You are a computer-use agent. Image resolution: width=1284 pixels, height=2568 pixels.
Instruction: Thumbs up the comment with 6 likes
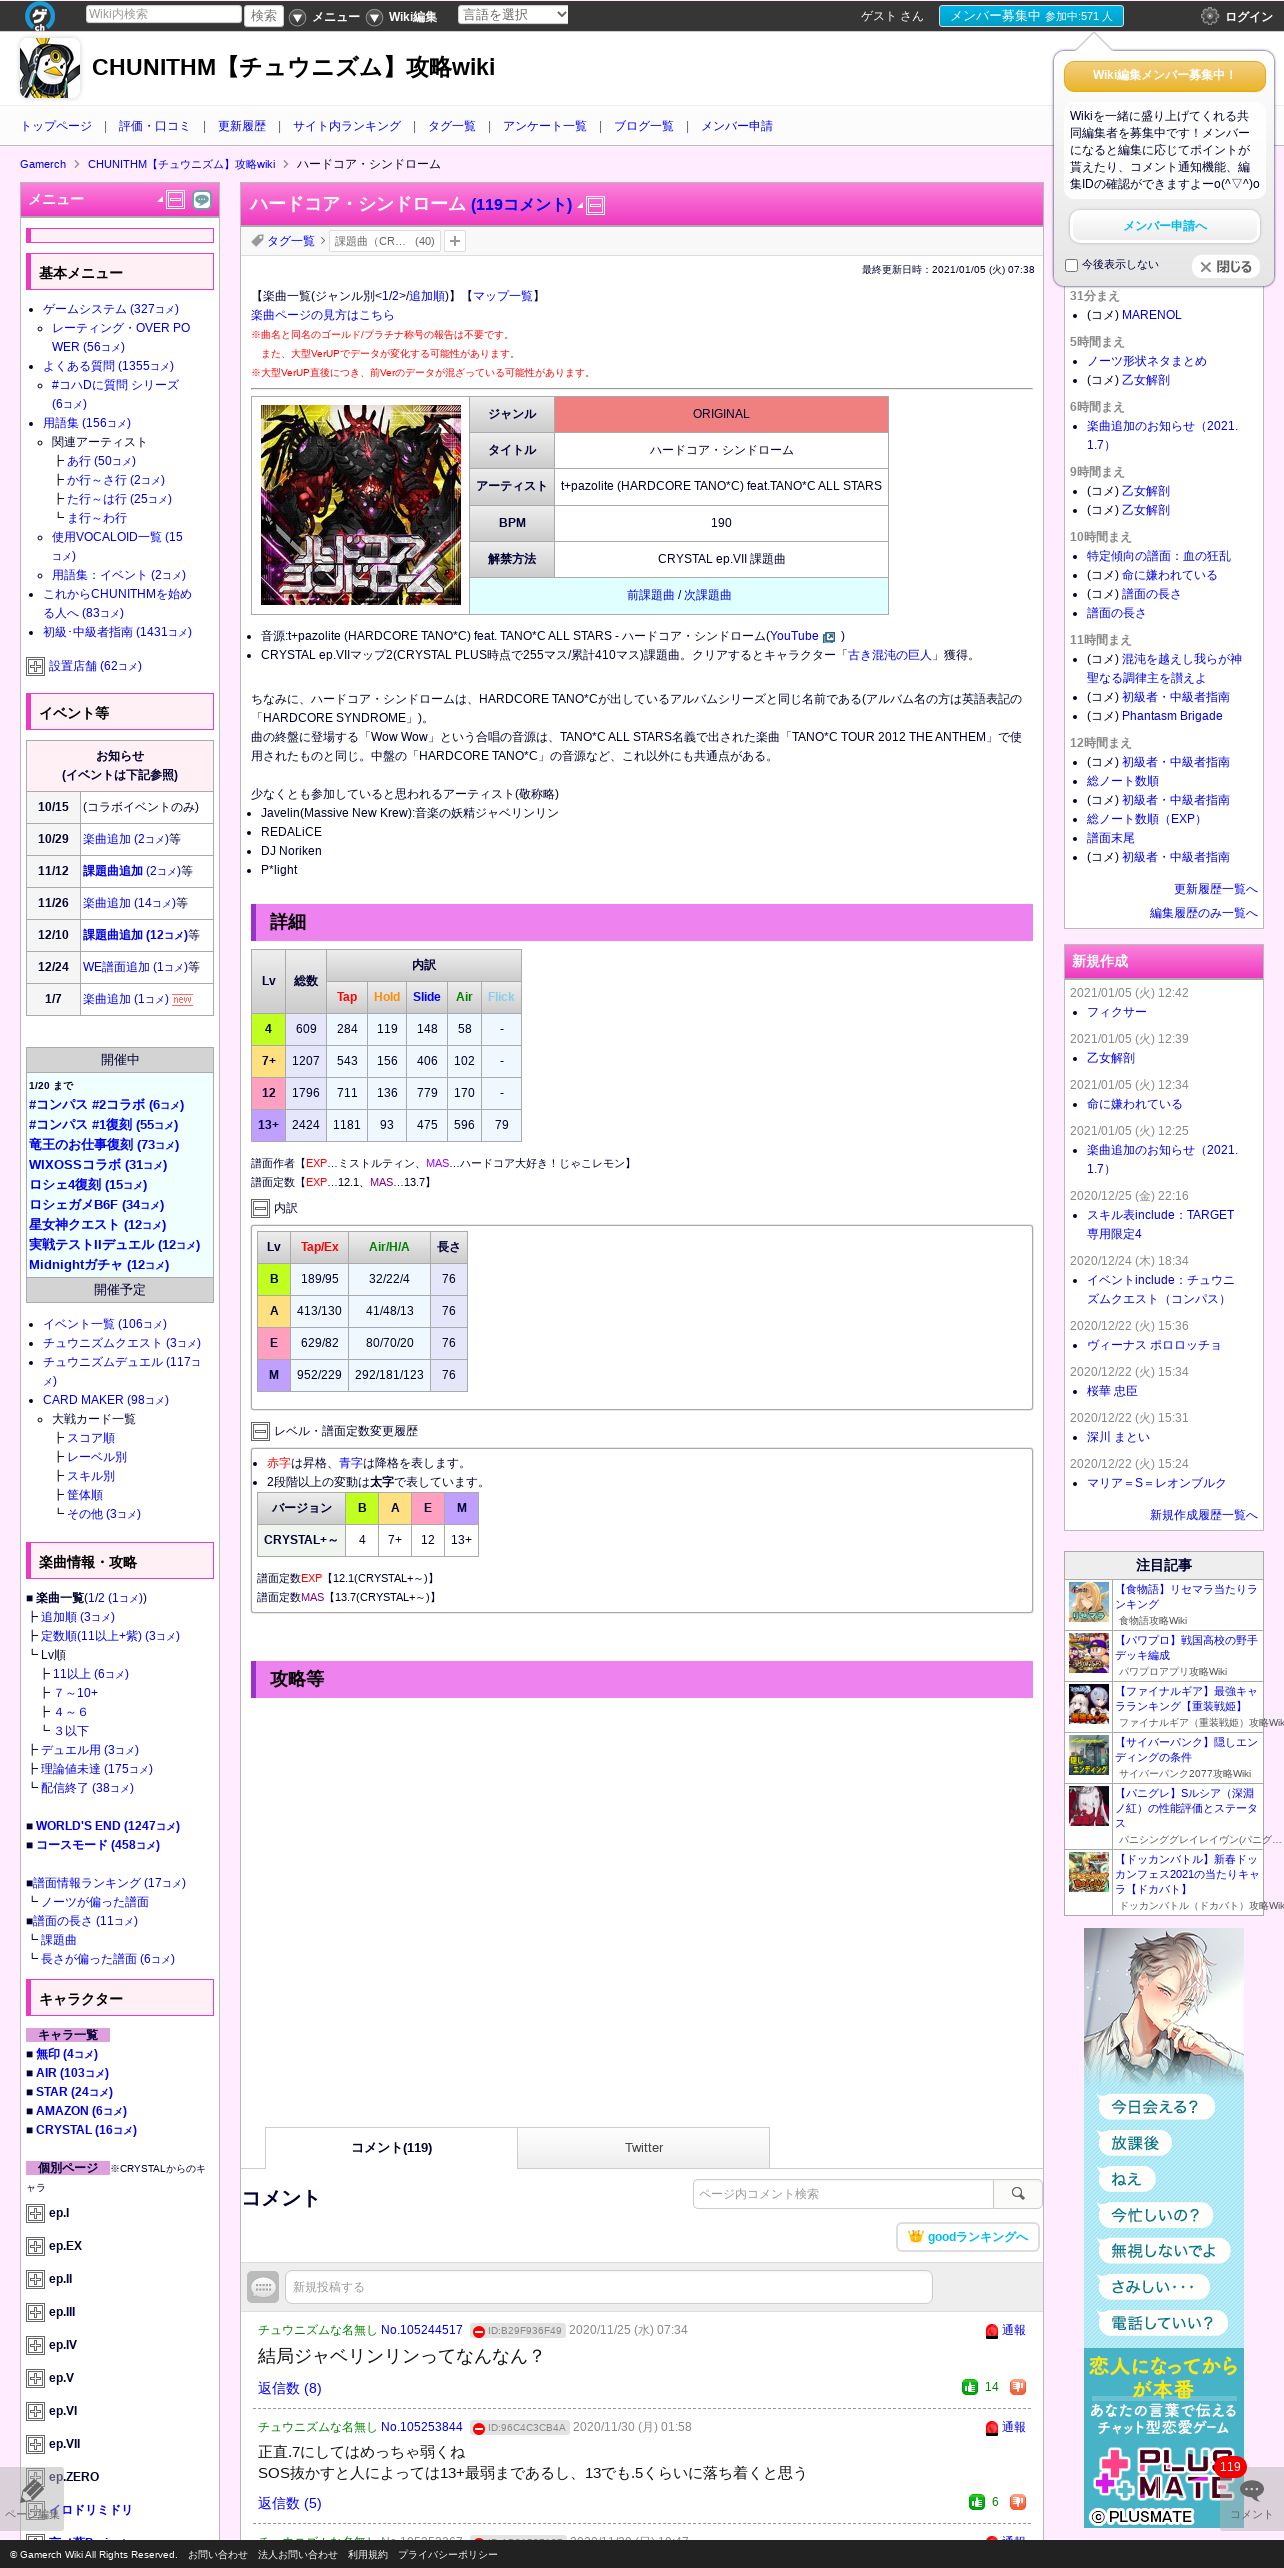tap(977, 2502)
